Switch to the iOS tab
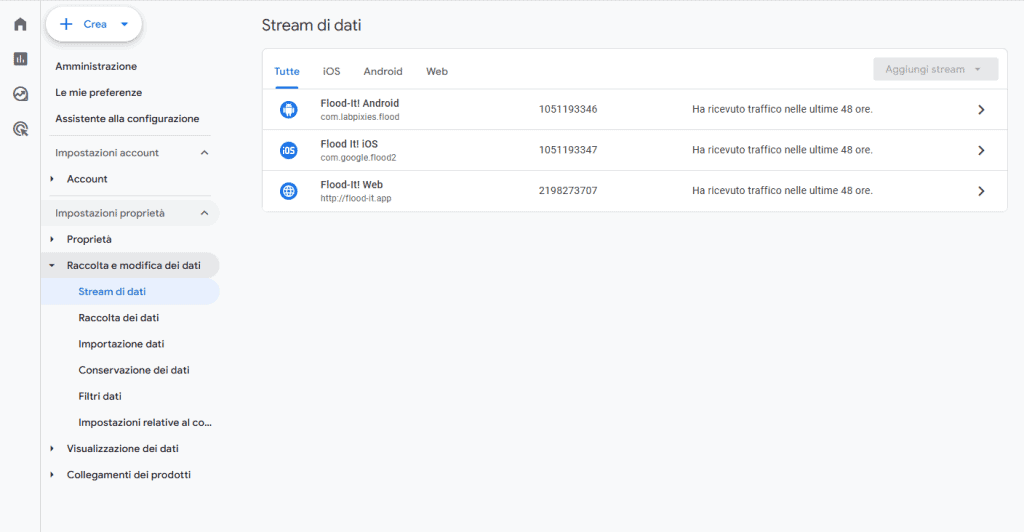This screenshot has width=1024, height=532. click(331, 71)
